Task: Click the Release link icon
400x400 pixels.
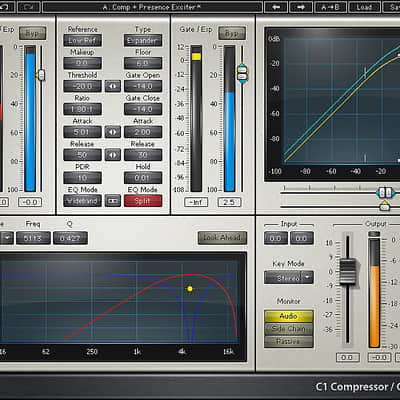Action: click(x=113, y=155)
